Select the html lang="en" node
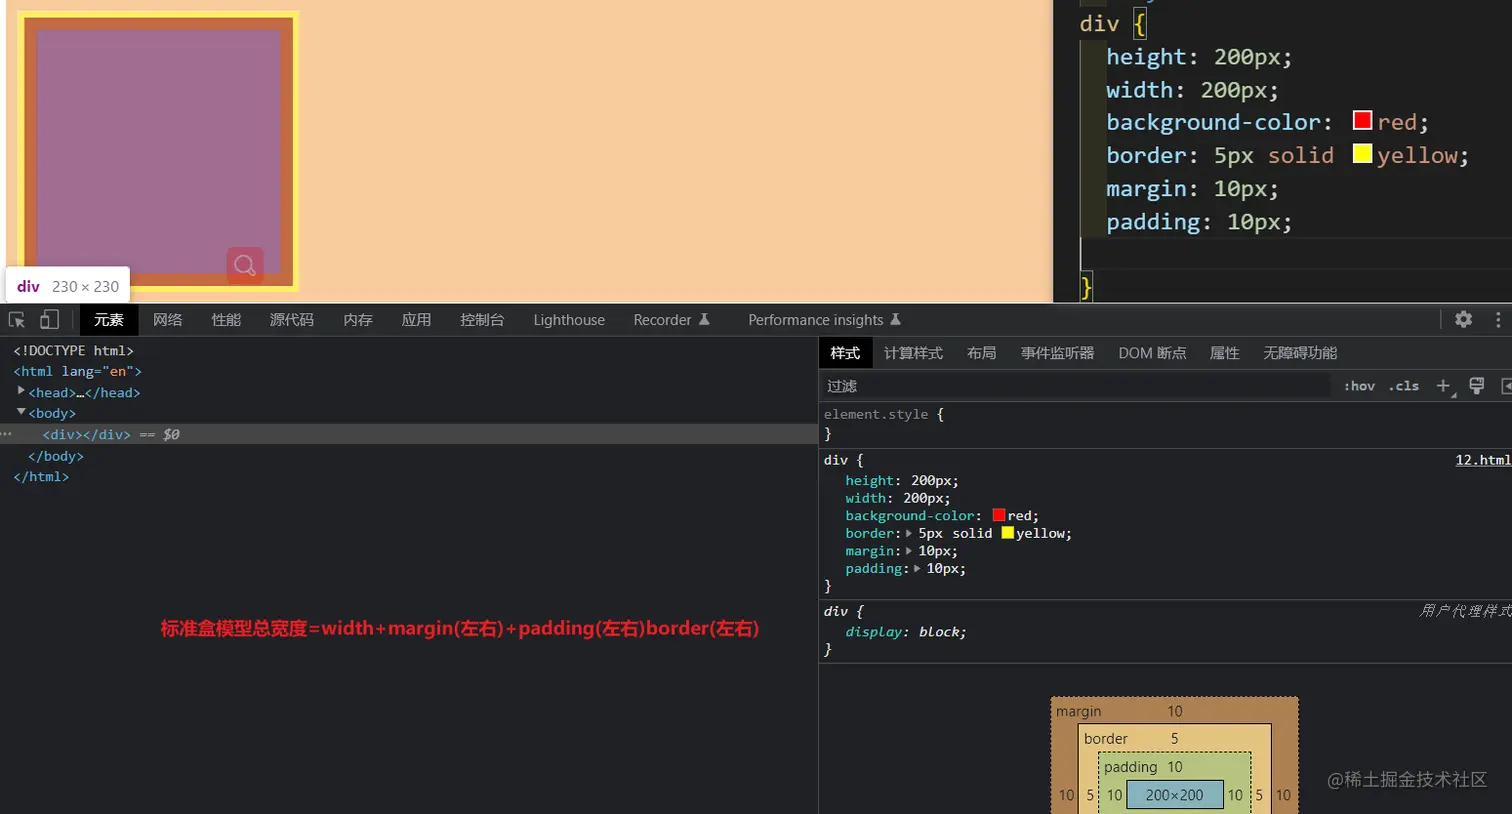This screenshot has width=1512, height=814. [x=78, y=371]
